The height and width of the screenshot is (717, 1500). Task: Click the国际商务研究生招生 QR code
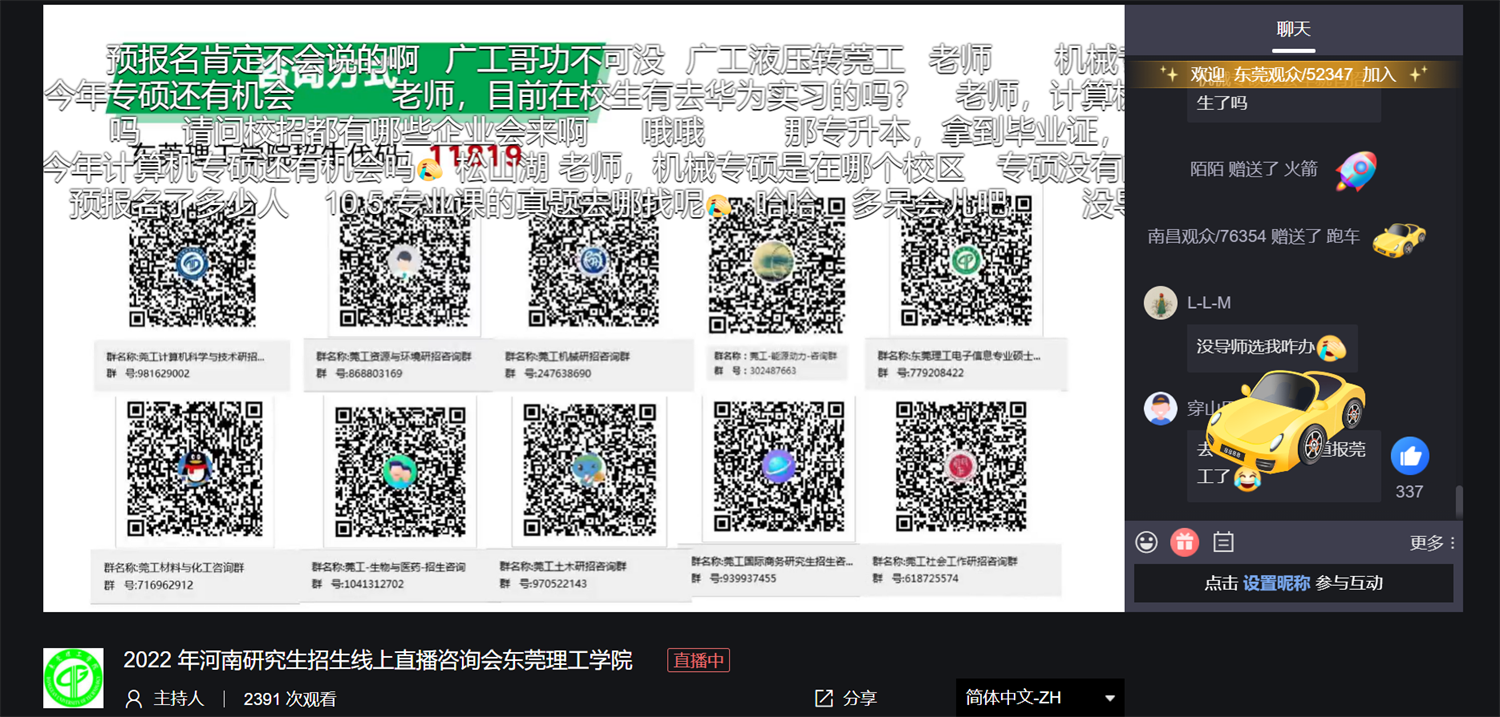pos(778,466)
